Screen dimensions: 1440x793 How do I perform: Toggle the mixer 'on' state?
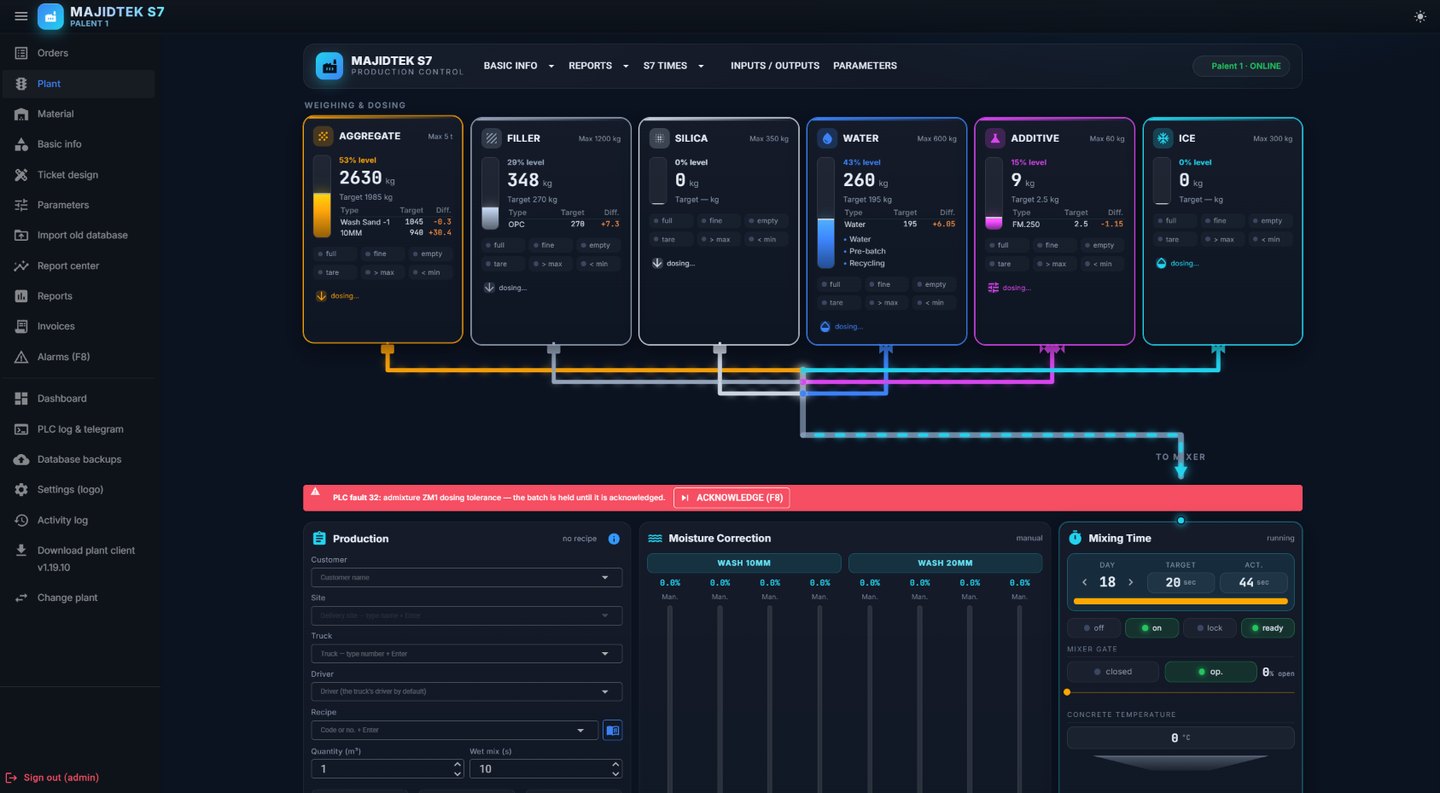[1151, 628]
